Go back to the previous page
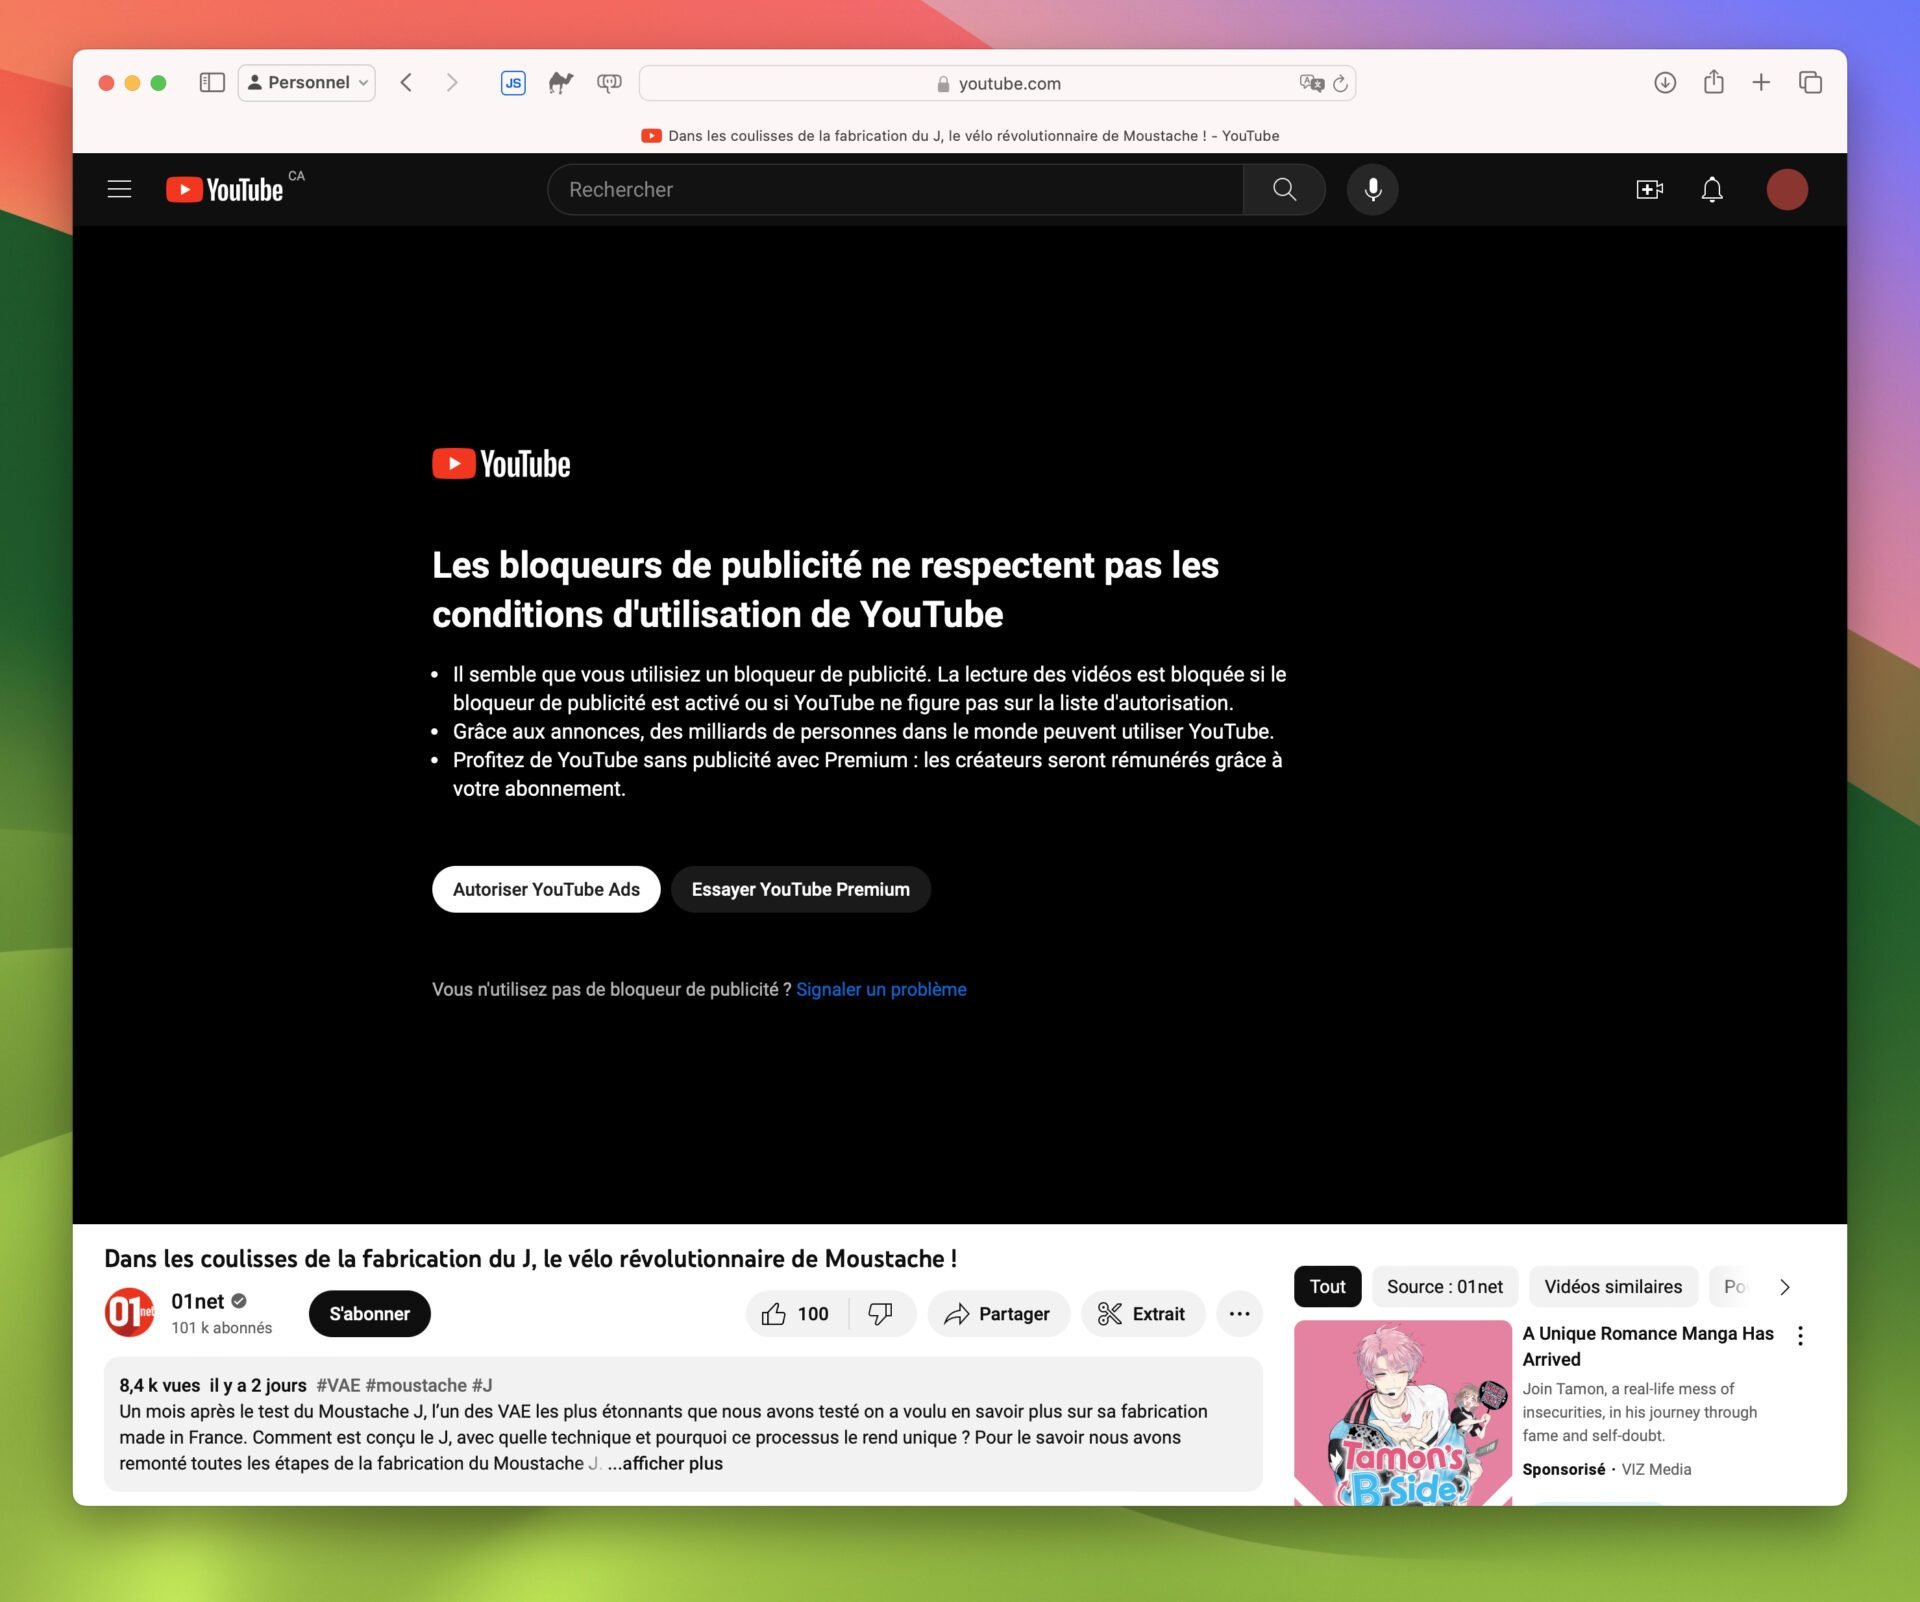Viewport: 1920px width, 1602px height. (x=406, y=83)
